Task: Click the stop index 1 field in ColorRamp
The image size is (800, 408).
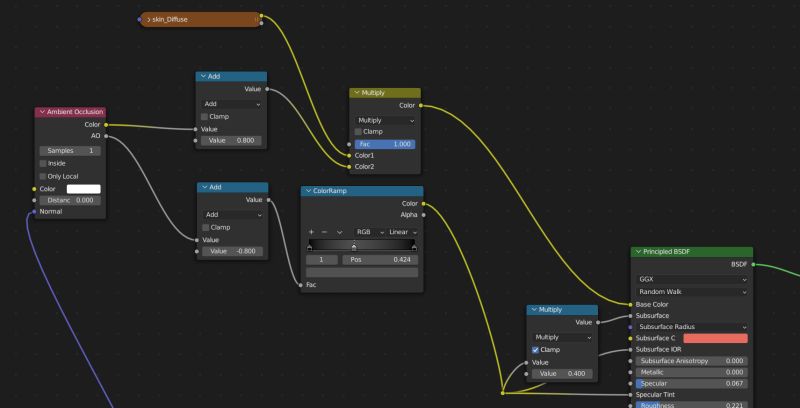Action: (322, 260)
